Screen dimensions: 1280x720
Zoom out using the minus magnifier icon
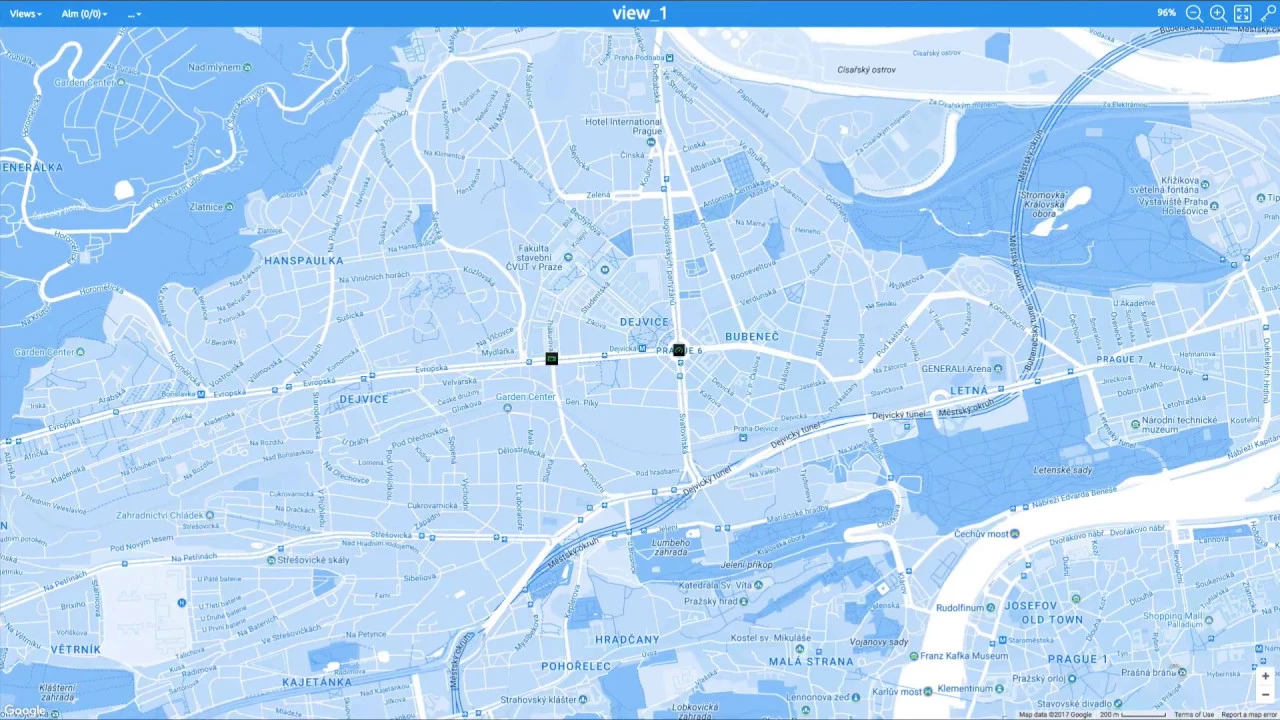tap(1194, 13)
